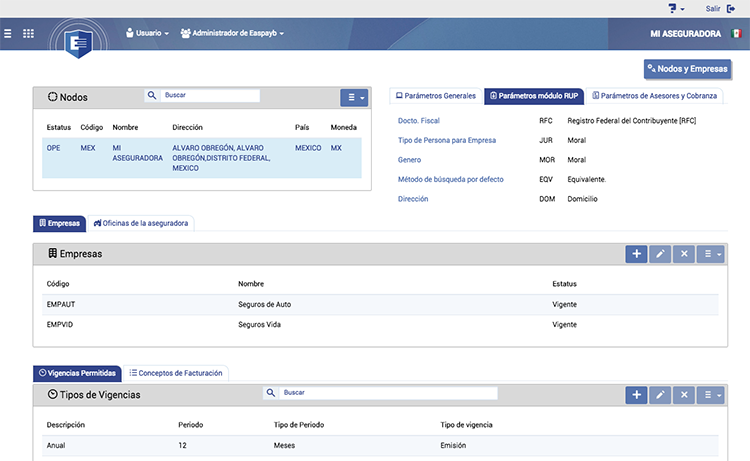The height and width of the screenshot is (461, 750).
Task: Click the Nodos search magnifier icon
Action: click(152, 95)
